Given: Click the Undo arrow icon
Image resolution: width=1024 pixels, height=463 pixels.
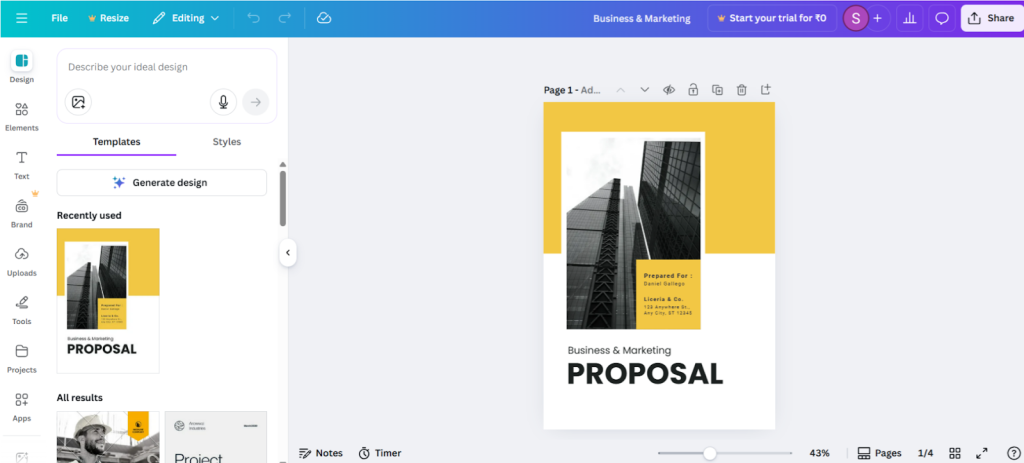Looking at the screenshot, I should (253, 18).
